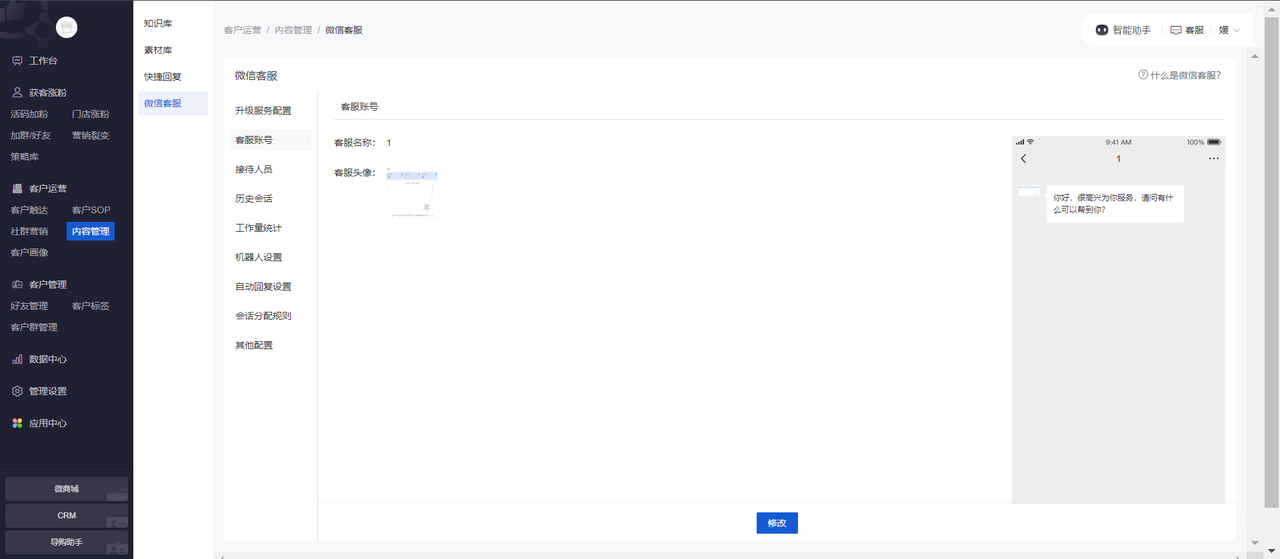Click the 微商城 button
The height and width of the screenshot is (559, 1280).
pyautogui.click(x=66, y=489)
